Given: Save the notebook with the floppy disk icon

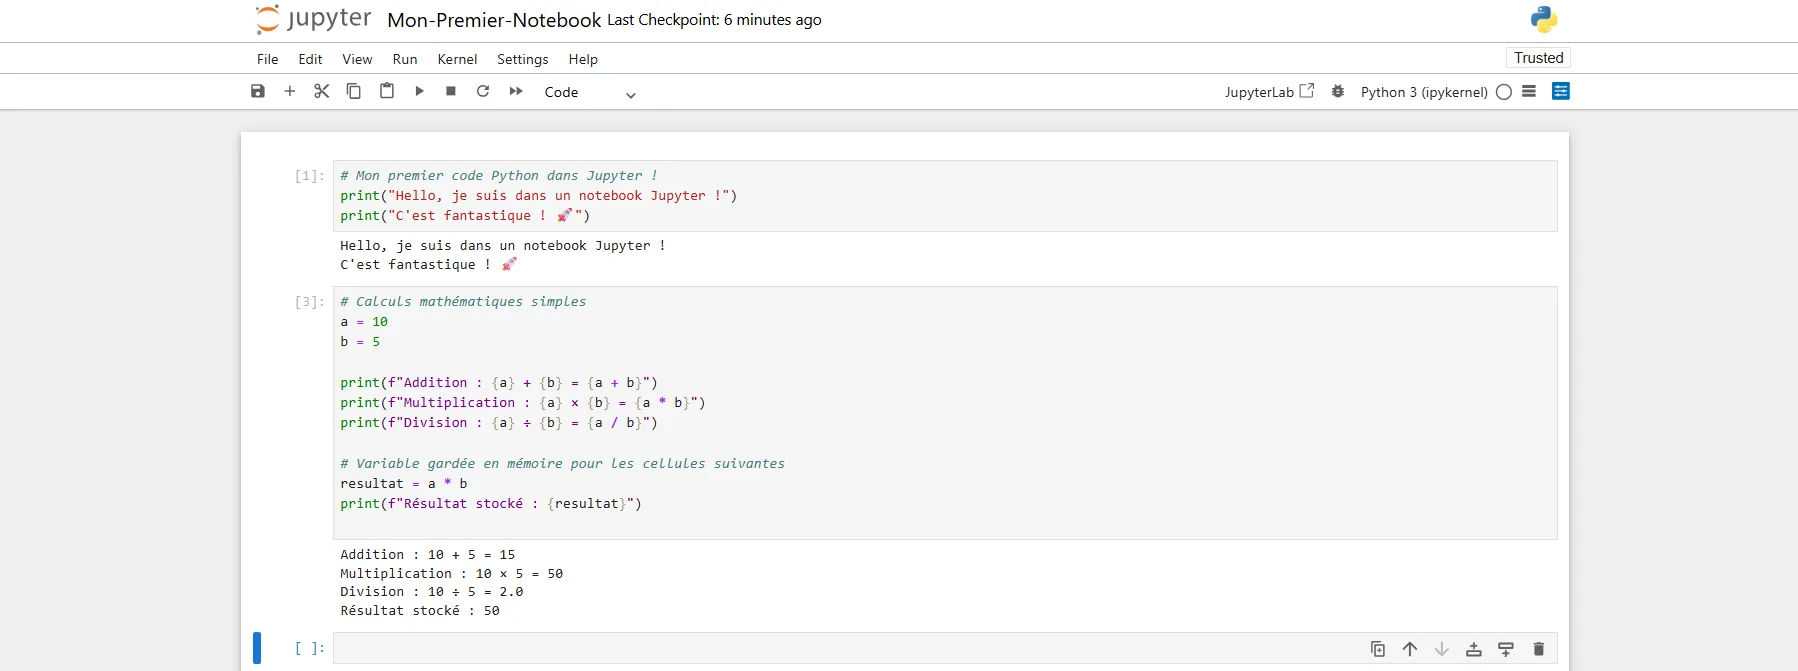Looking at the screenshot, I should (x=258, y=91).
